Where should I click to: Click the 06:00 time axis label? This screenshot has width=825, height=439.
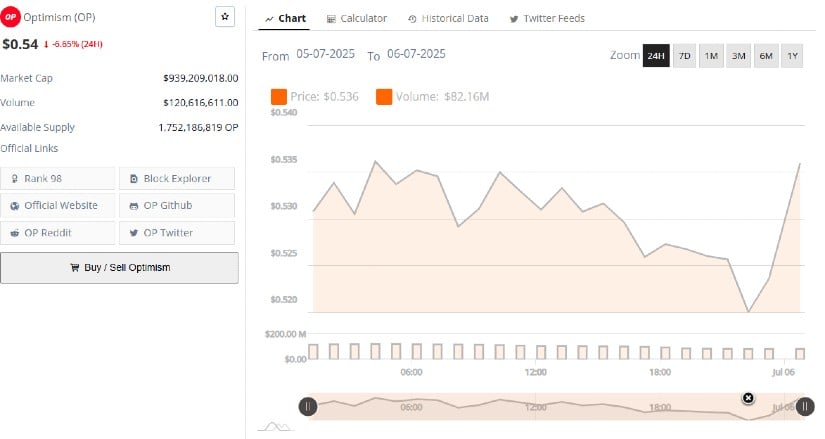(x=411, y=372)
